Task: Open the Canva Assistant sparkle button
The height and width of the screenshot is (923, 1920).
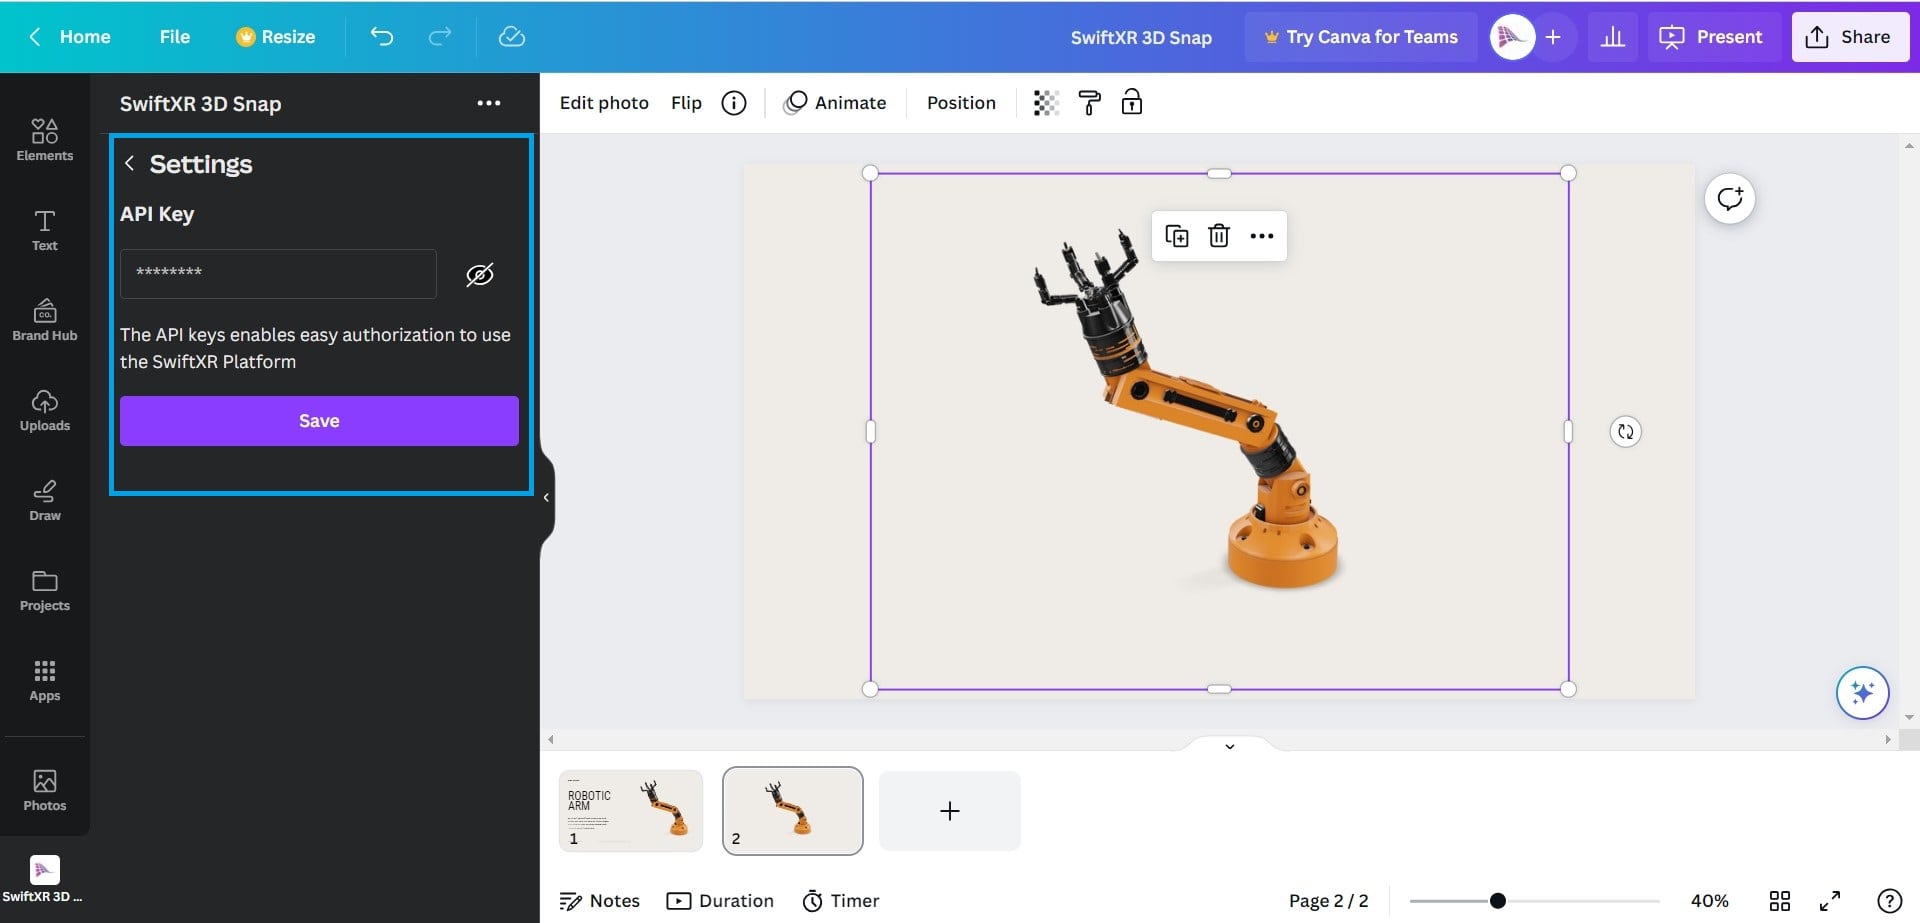Action: (x=1861, y=692)
